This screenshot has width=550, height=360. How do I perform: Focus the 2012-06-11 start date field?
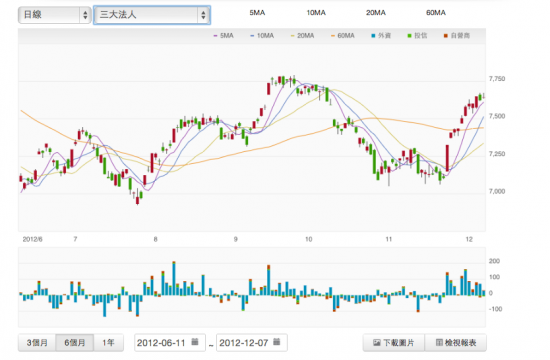[170, 342]
